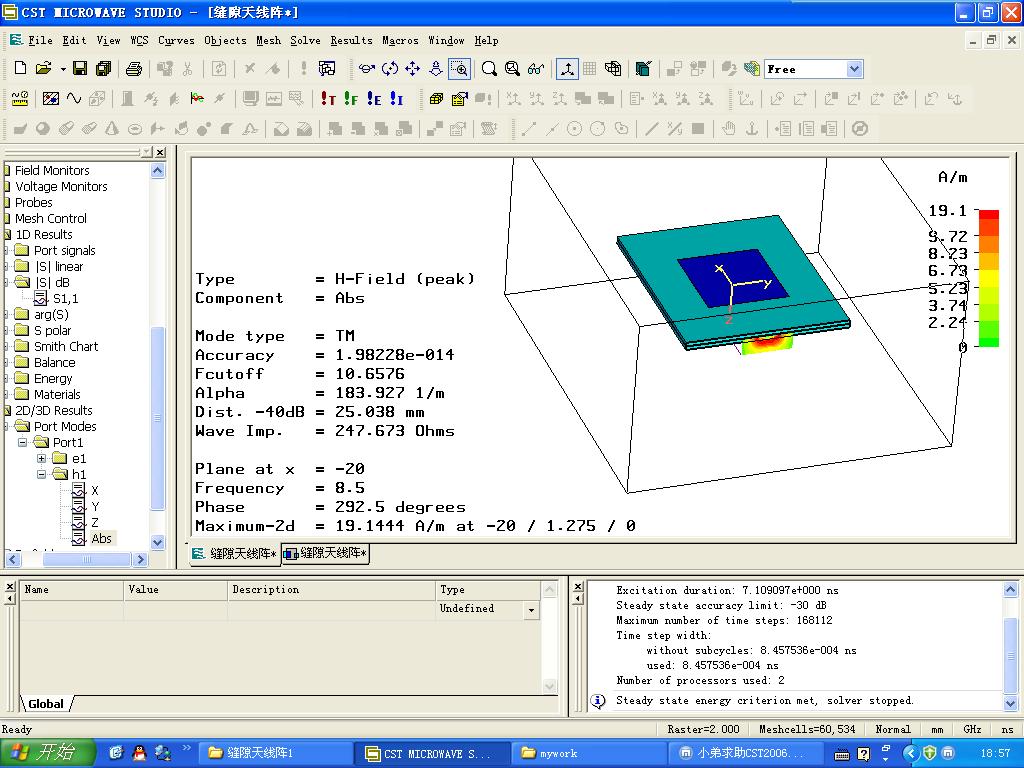The image size is (1024, 768).
Task: Toggle wireframe view mode
Action: pos(613,69)
